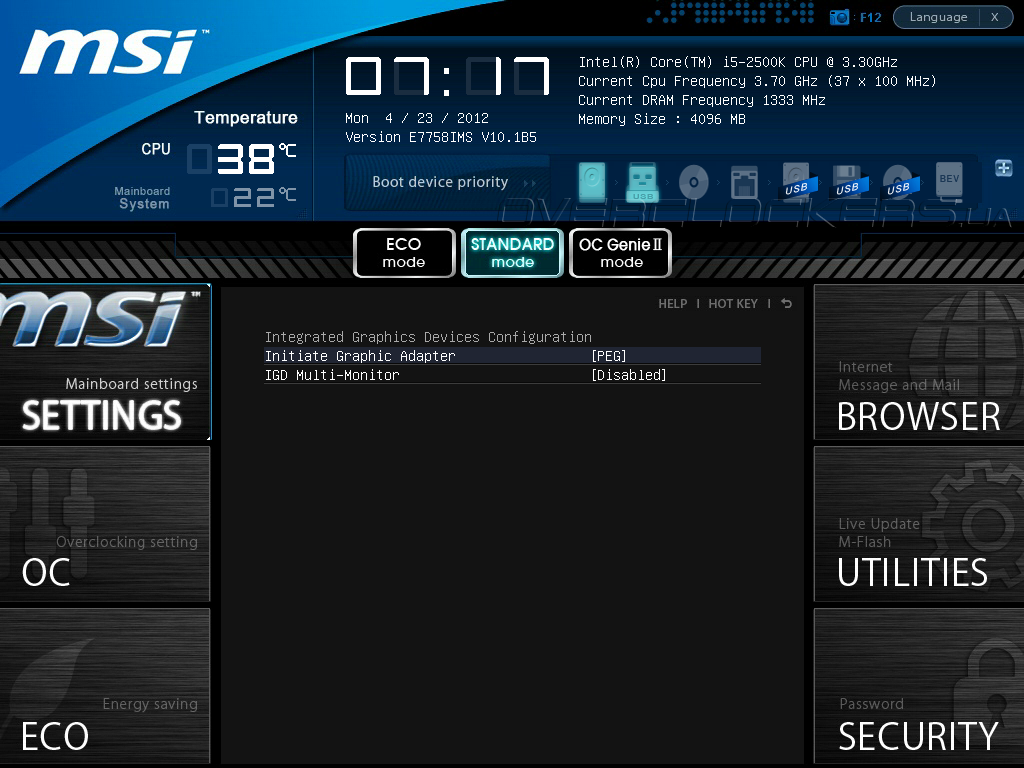Open SECURITY Password section

(x=919, y=686)
